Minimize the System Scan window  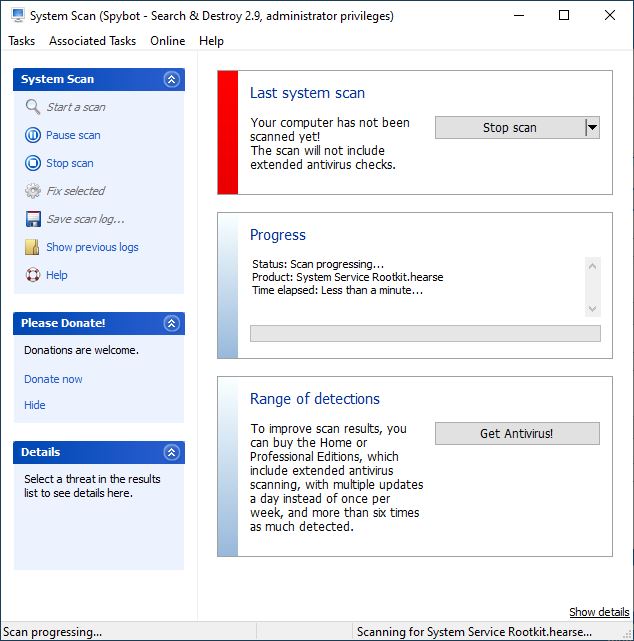click(519, 16)
